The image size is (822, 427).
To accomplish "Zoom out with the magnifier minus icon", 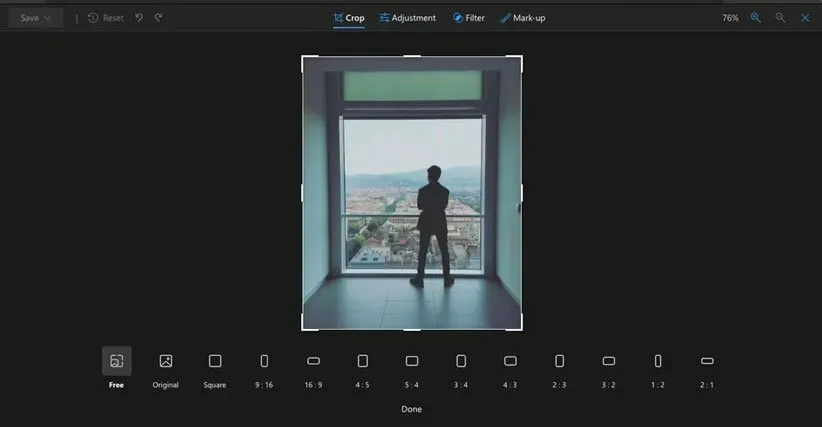I will [x=781, y=18].
